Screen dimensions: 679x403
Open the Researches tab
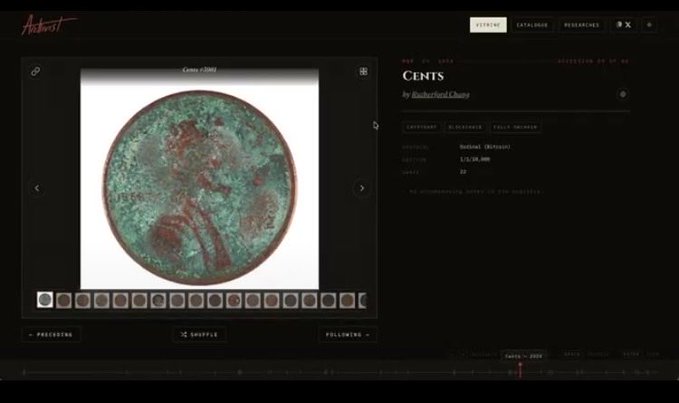click(x=582, y=25)
